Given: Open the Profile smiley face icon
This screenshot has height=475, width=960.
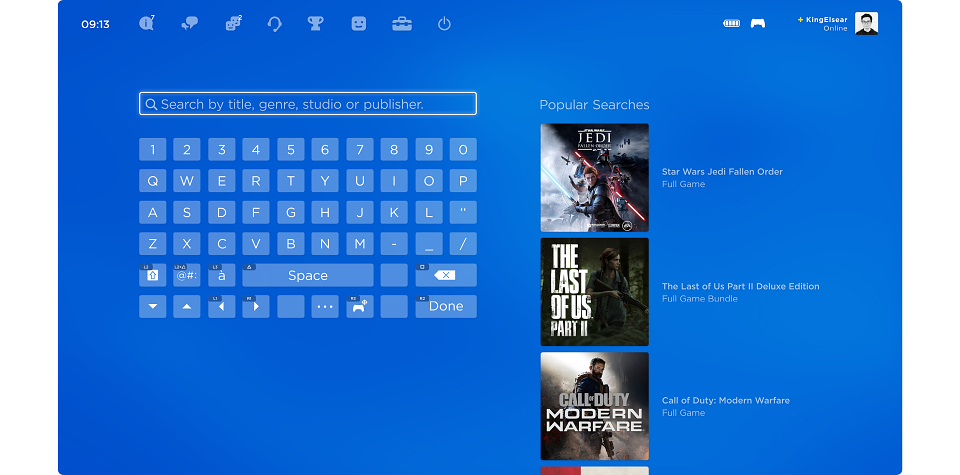Looking at the screenshot, I should (359, 24).
